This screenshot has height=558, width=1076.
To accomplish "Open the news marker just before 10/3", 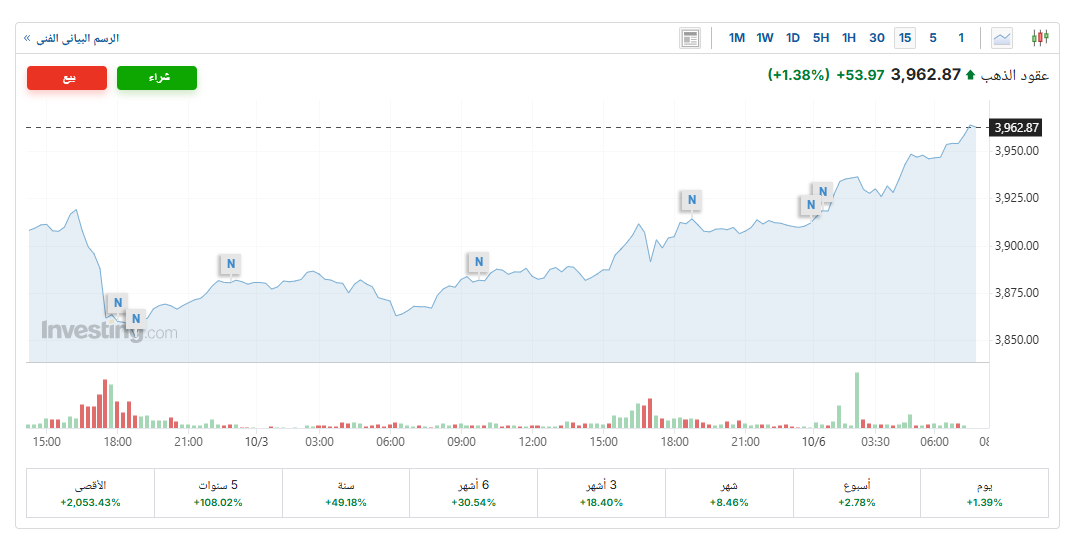I will (230, 264).
